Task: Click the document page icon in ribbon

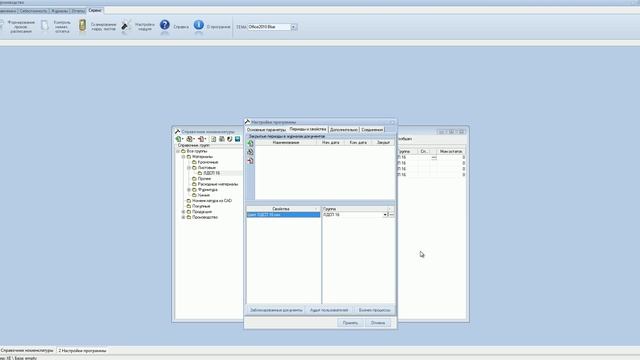Action: click(44, 26)
